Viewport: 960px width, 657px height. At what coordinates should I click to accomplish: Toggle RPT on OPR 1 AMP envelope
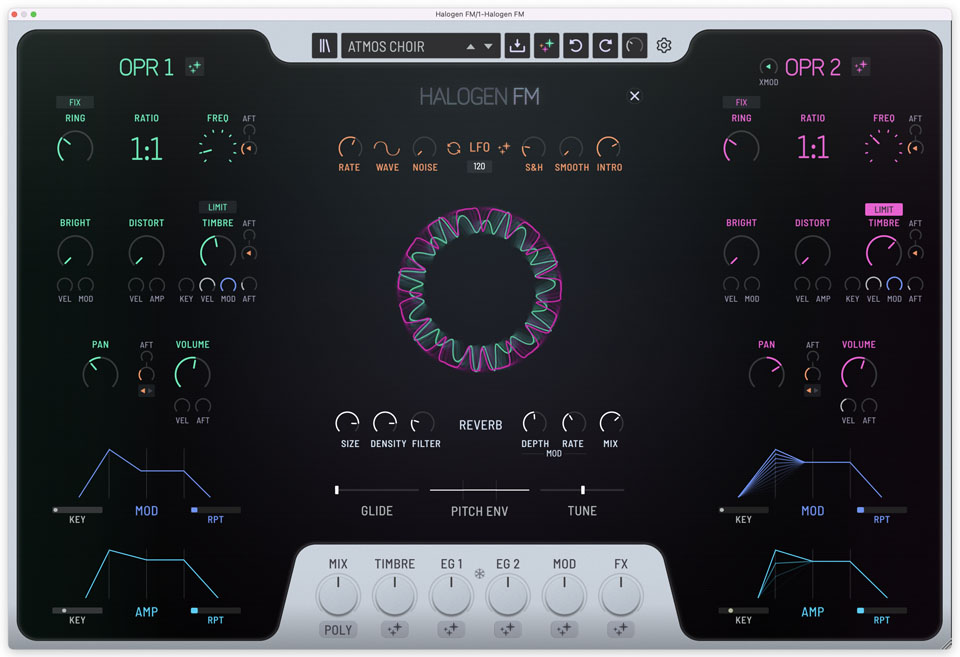point(216,610)
